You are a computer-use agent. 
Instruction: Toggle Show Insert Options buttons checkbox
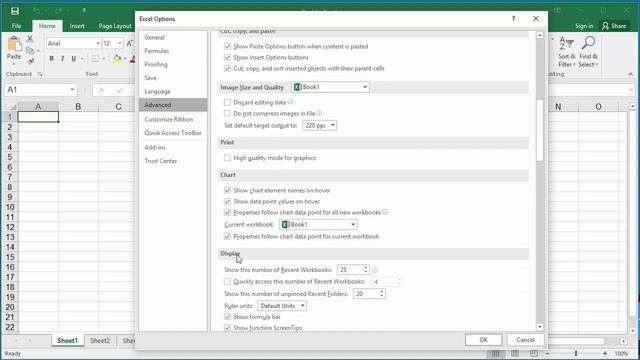click(227, 58)
